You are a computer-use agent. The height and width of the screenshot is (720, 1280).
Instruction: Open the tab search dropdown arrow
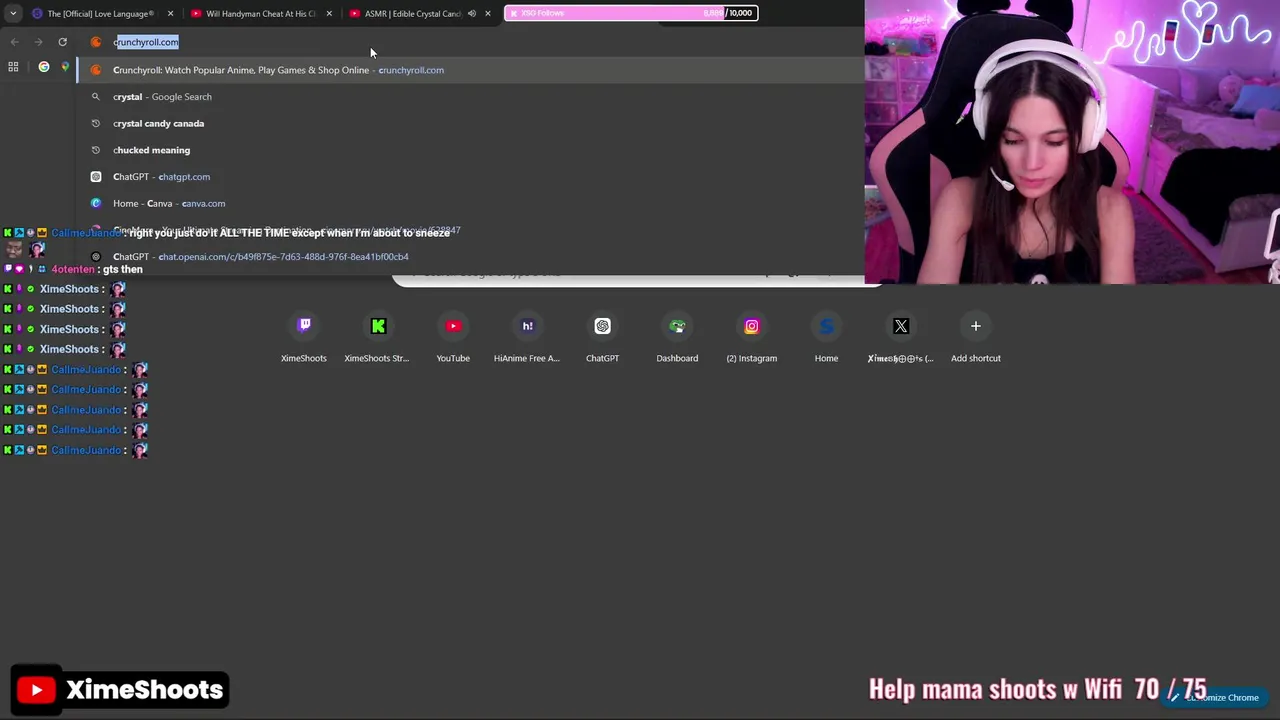click(13, 13)
